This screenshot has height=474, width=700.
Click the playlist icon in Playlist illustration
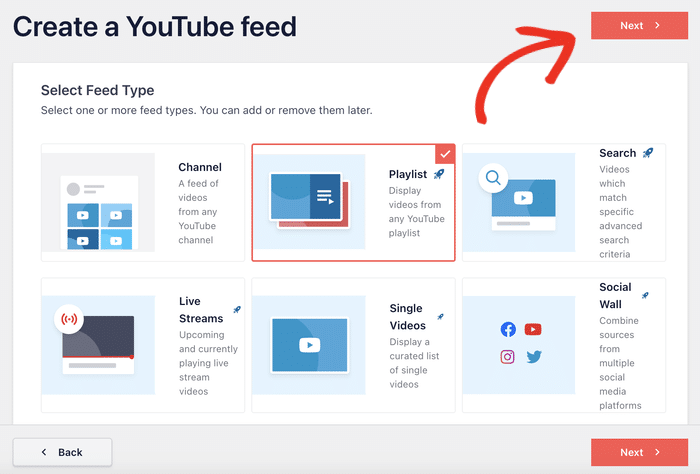(x=325, y=196)
